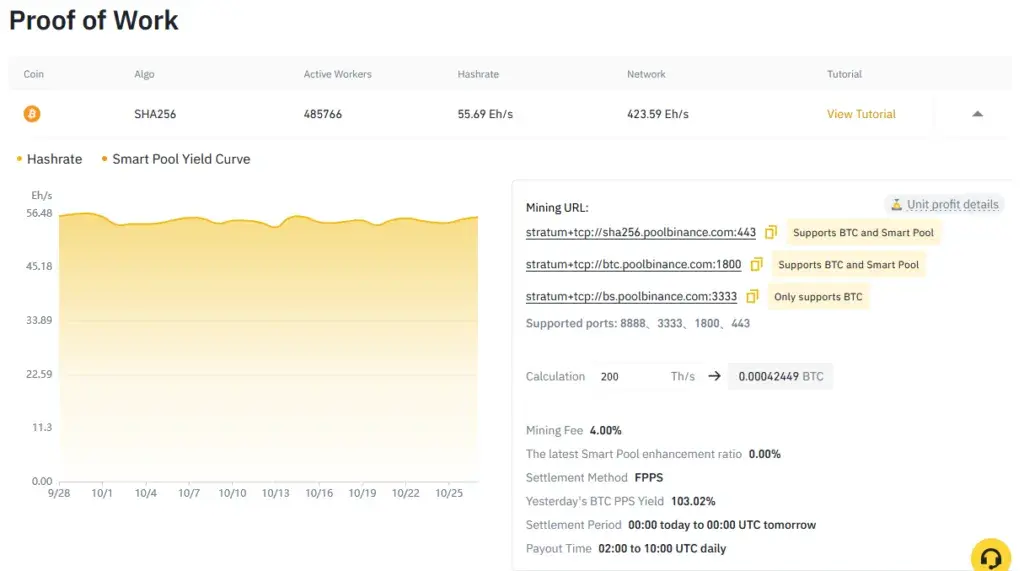The width and height of the screenshot is (1024, 571).
Task: Collapse the SHA256 row with the up arrow
Action: coord(977,114)
